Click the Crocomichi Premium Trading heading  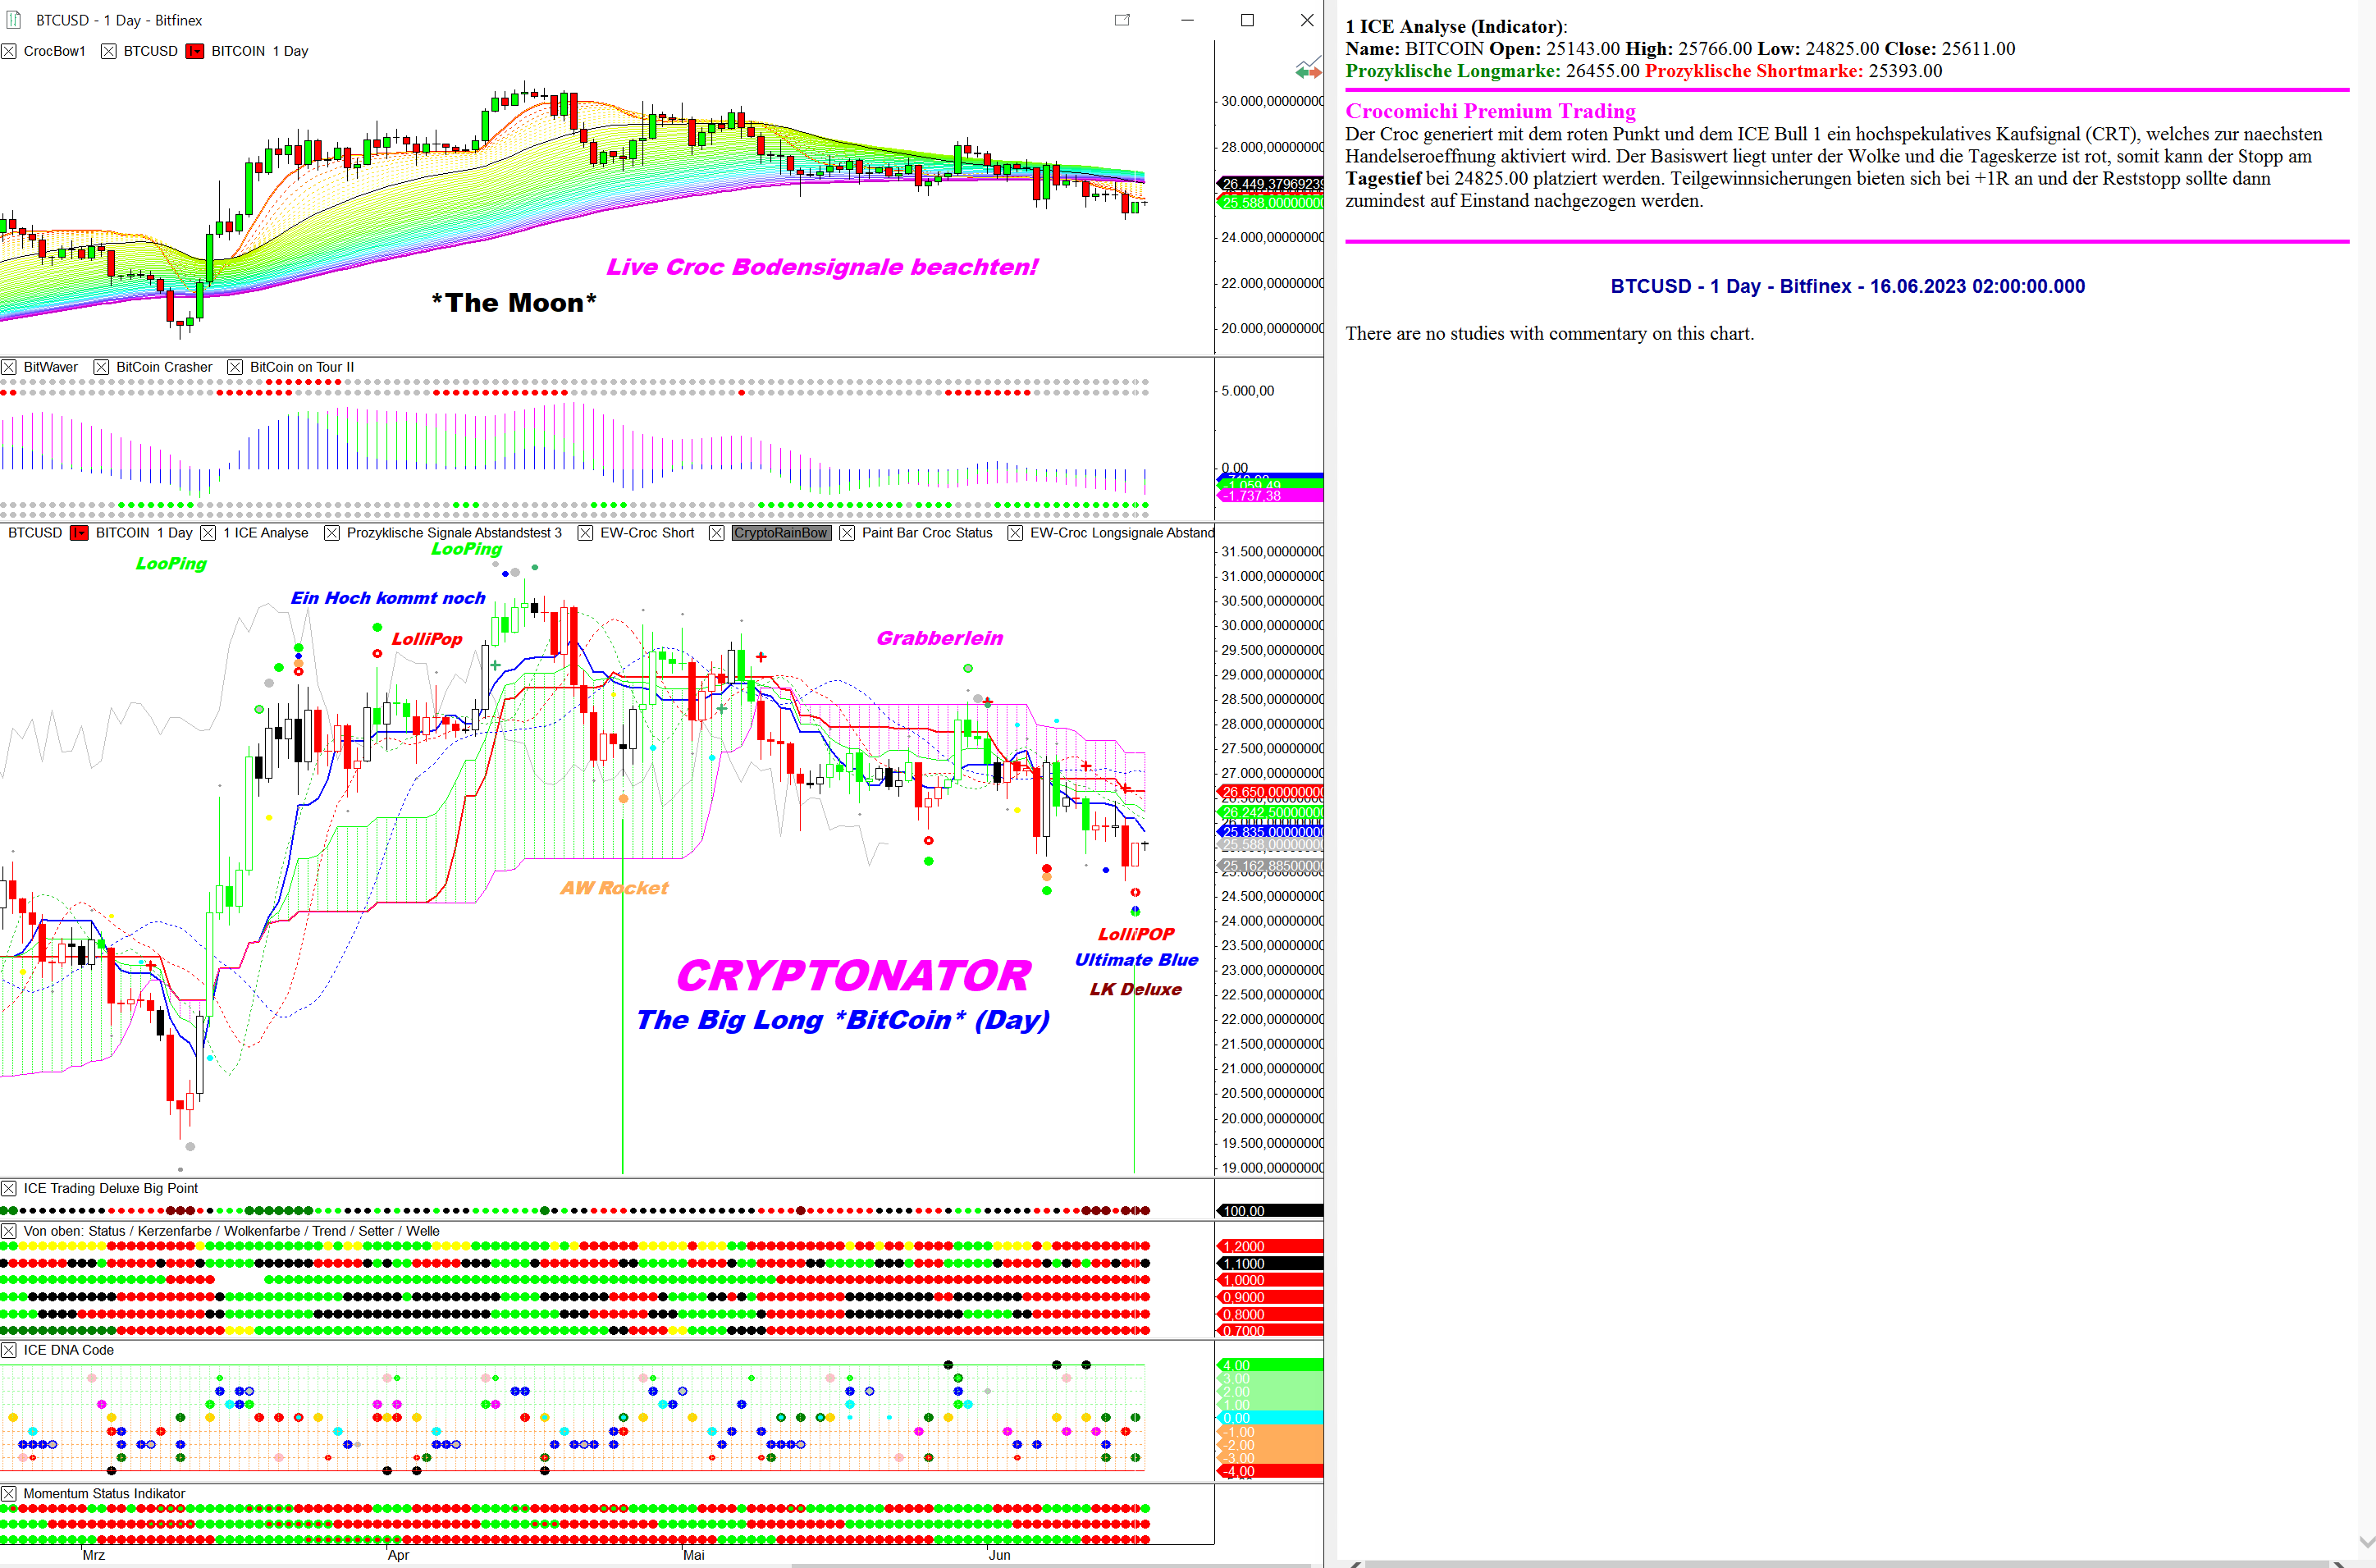pos(1490,111)
